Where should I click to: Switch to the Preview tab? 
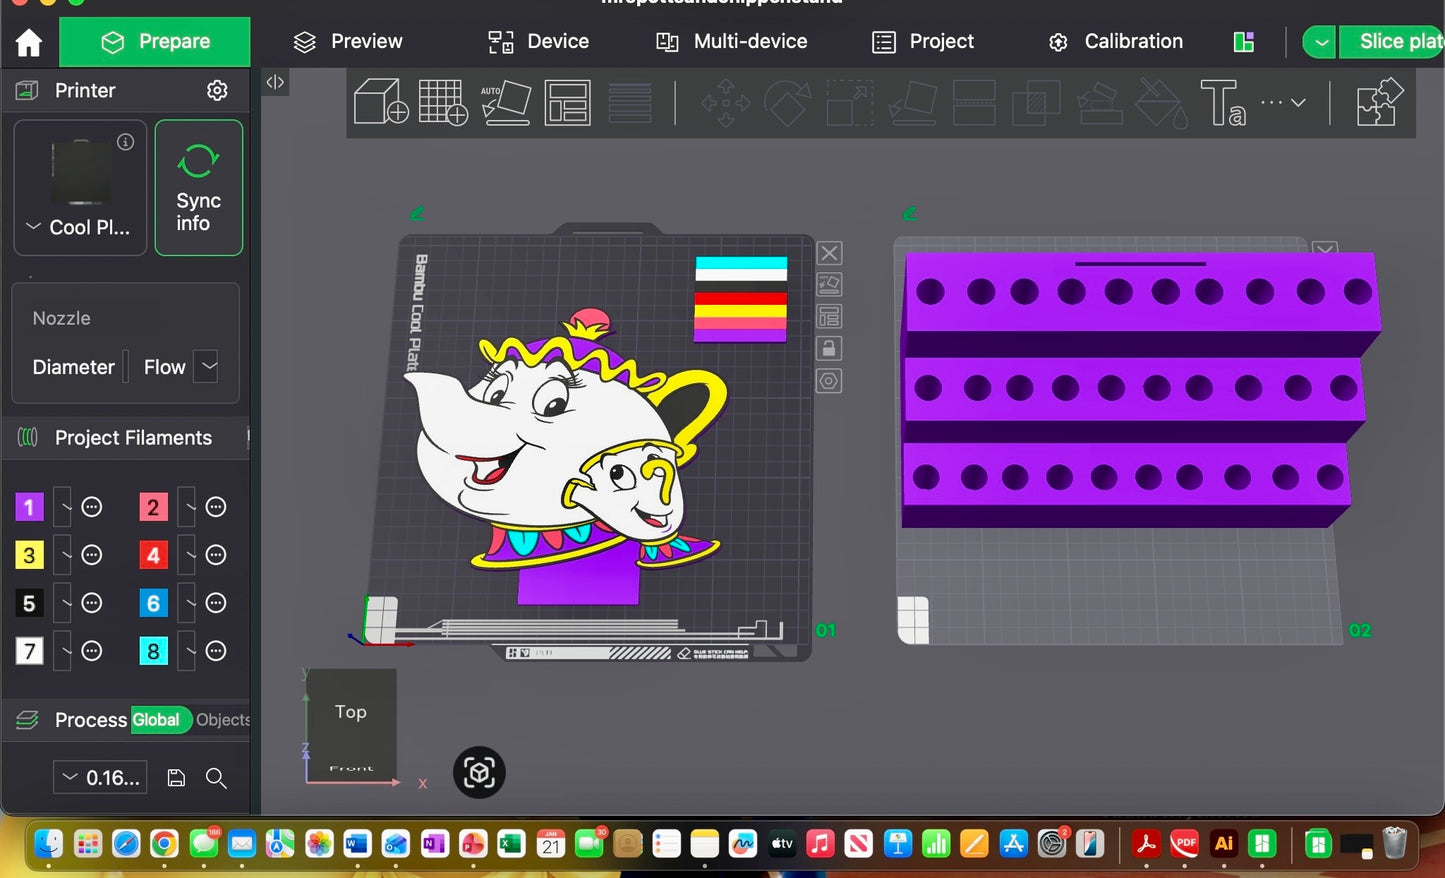(348, 42)
